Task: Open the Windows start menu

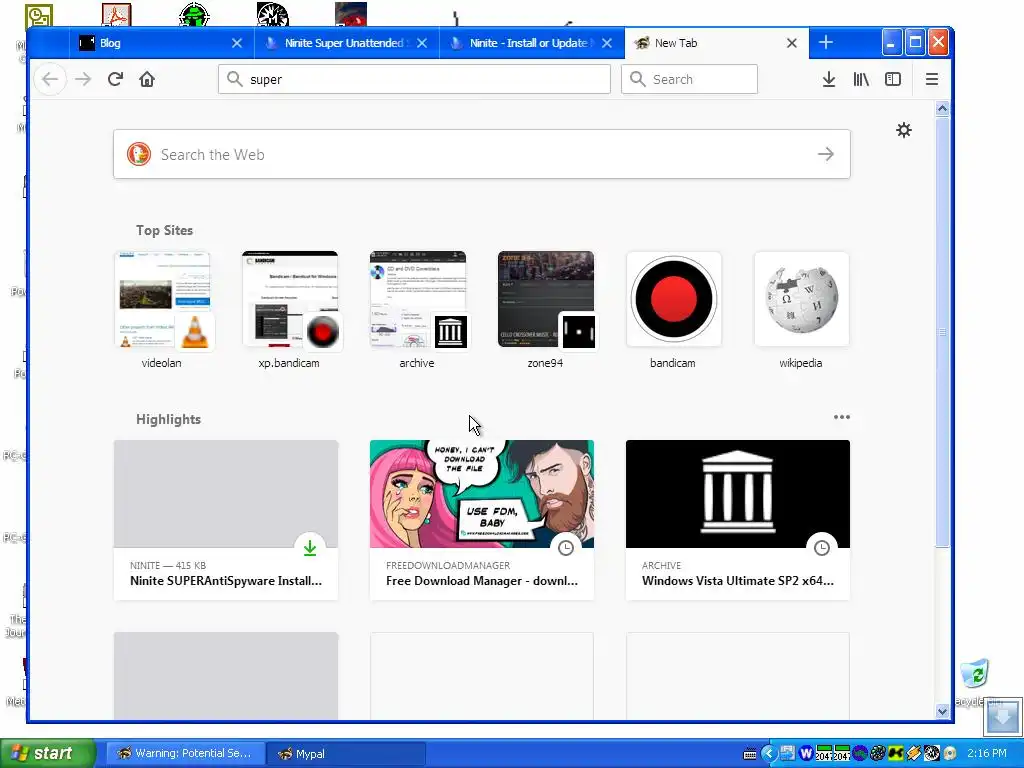Action: coord(47,754)
